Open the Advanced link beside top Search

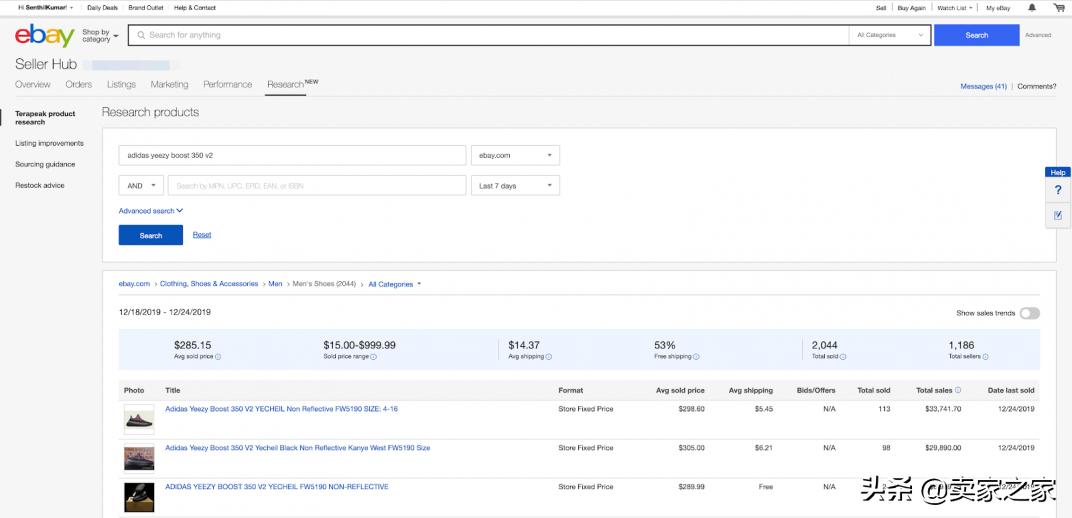click(x=1038, y=35)
